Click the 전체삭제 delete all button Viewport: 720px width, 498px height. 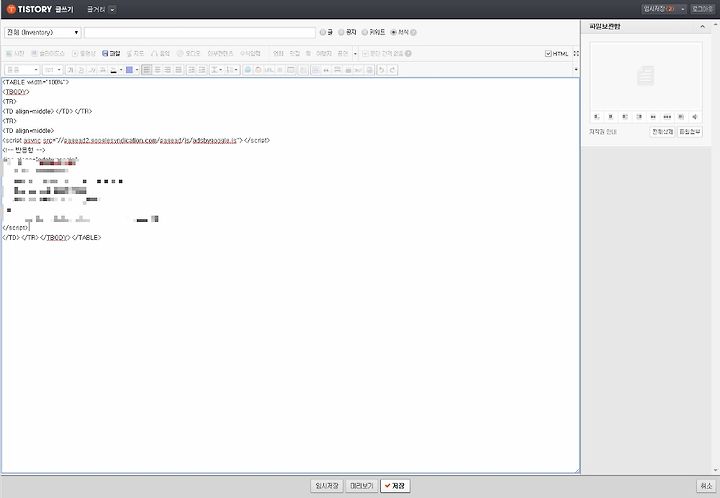point(662,132)
